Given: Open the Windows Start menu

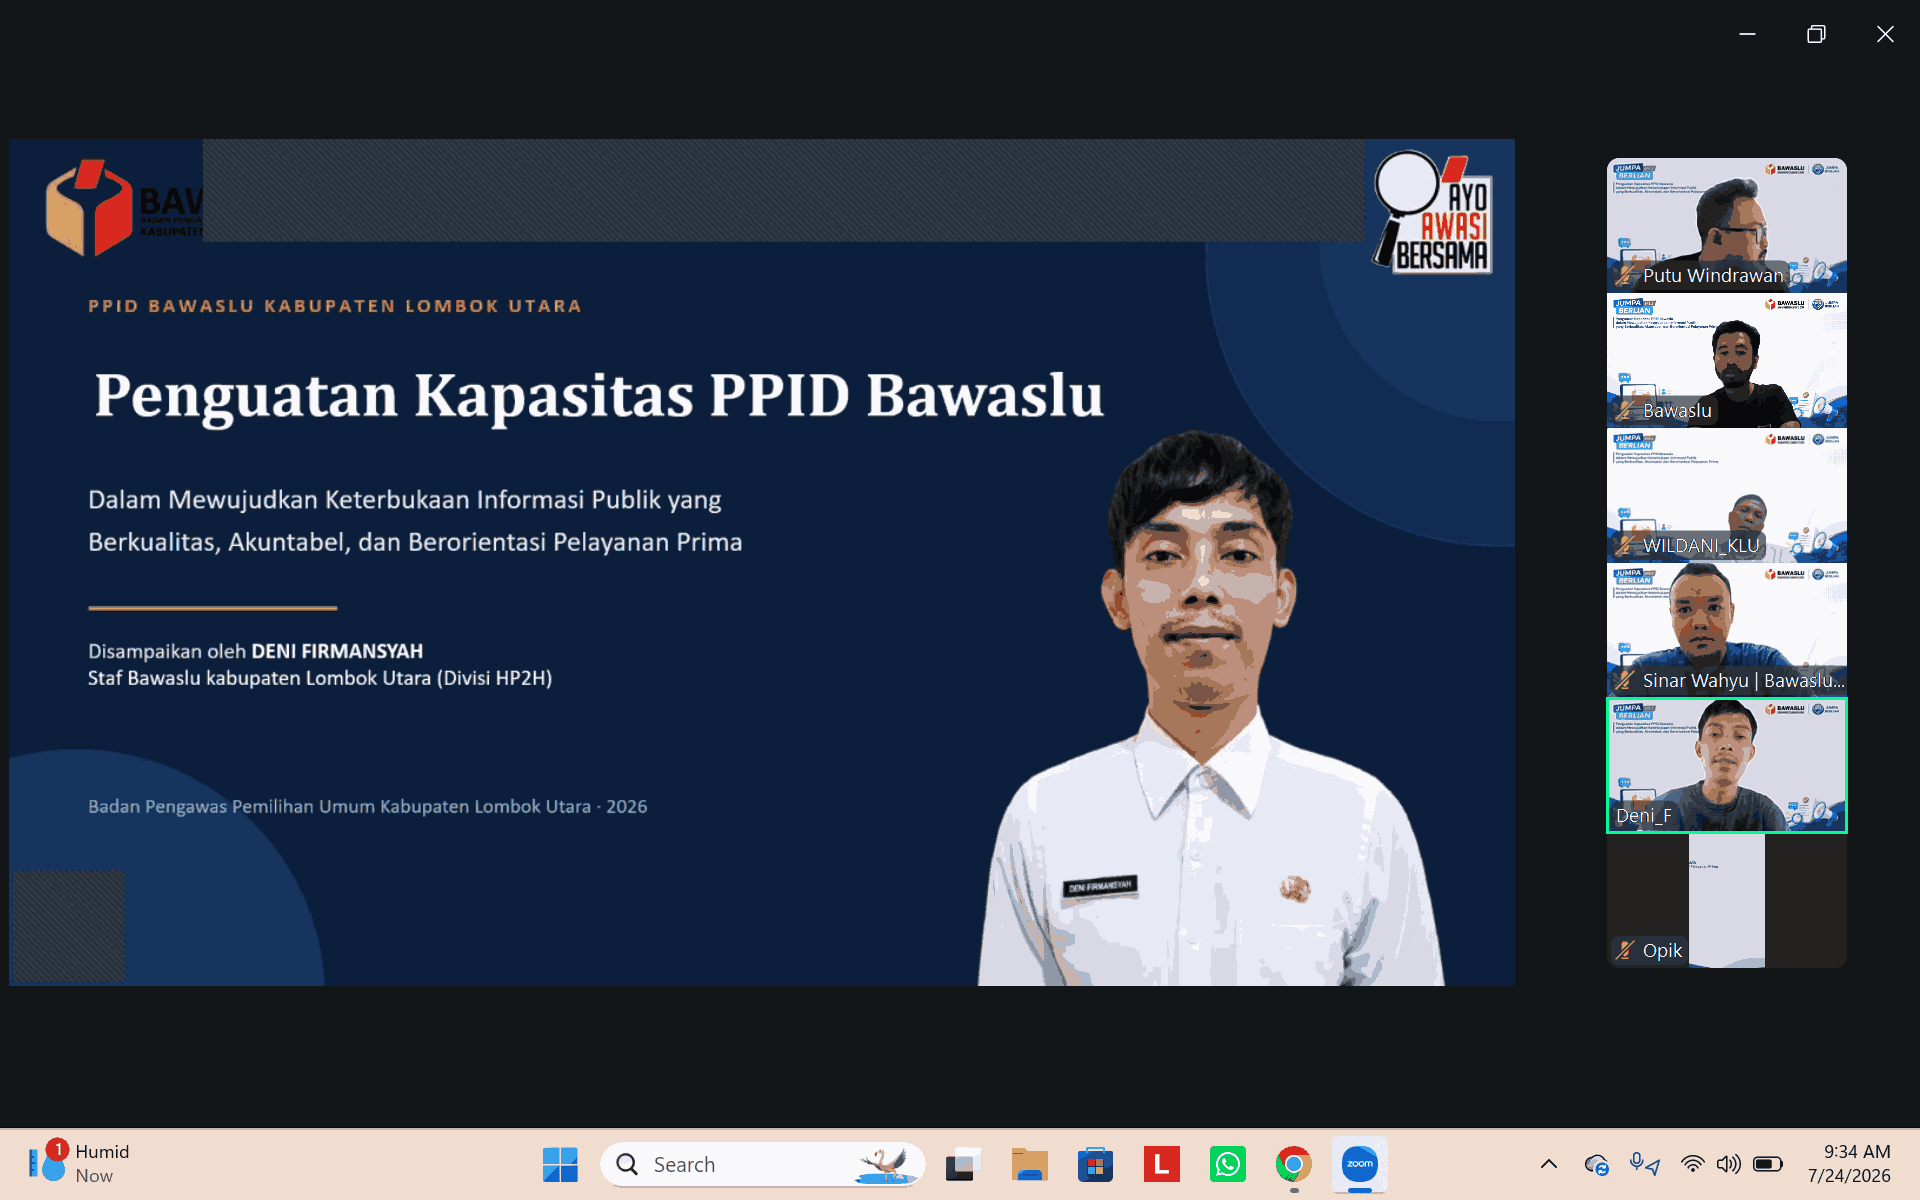Looking at the screenshot, I should [560, 1164].
